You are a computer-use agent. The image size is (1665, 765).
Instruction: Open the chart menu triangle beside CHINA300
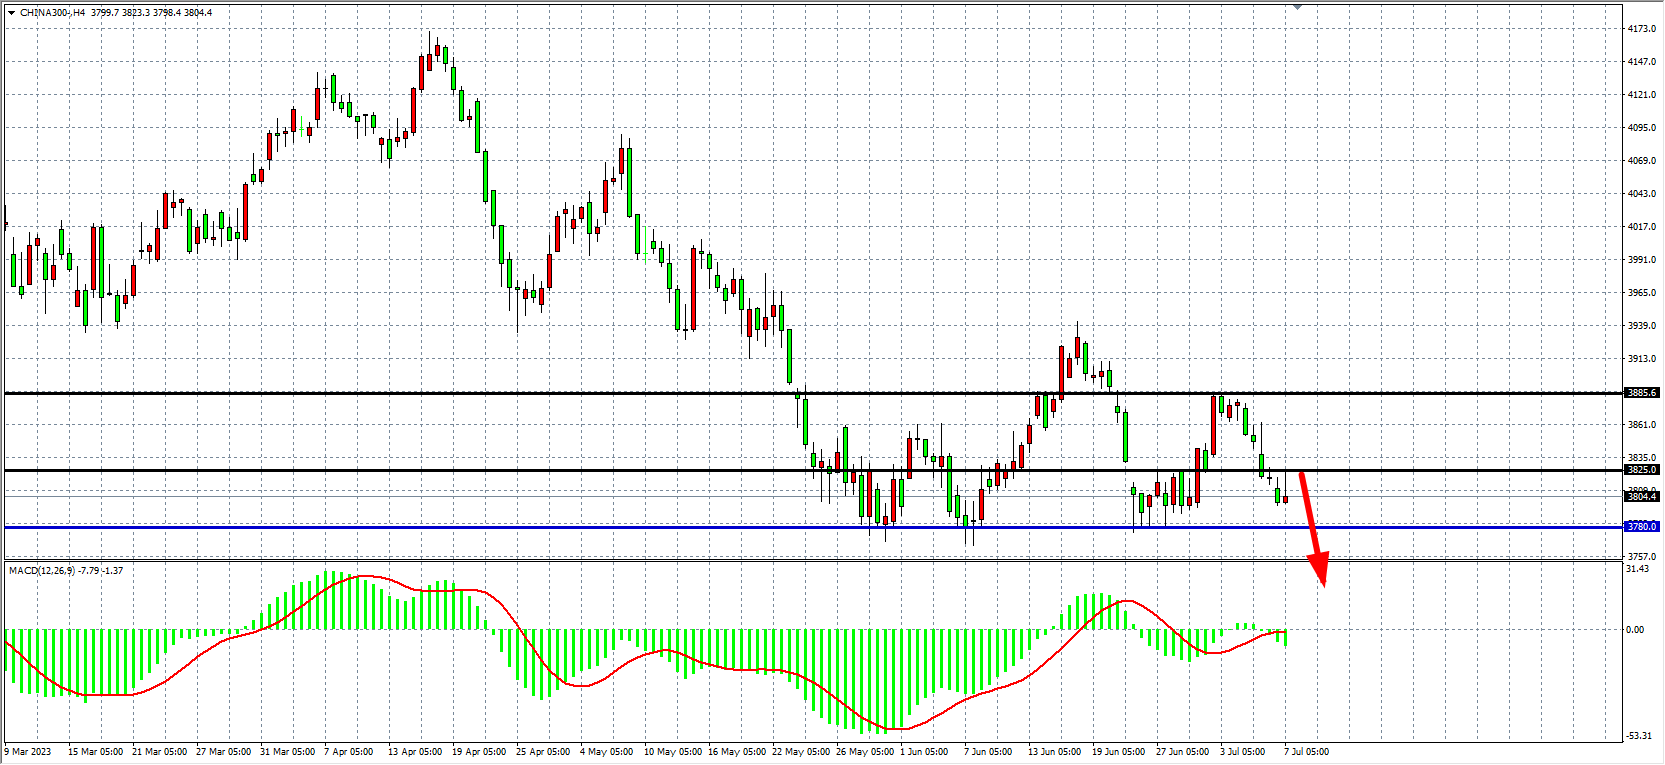[x=11, y=13]
